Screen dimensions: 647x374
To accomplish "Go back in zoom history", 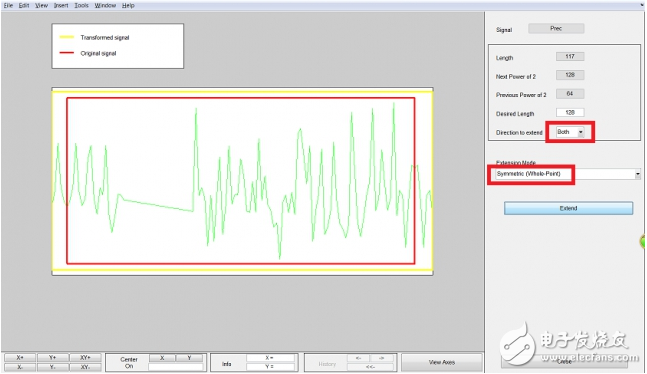I will (x=358, y=358).
